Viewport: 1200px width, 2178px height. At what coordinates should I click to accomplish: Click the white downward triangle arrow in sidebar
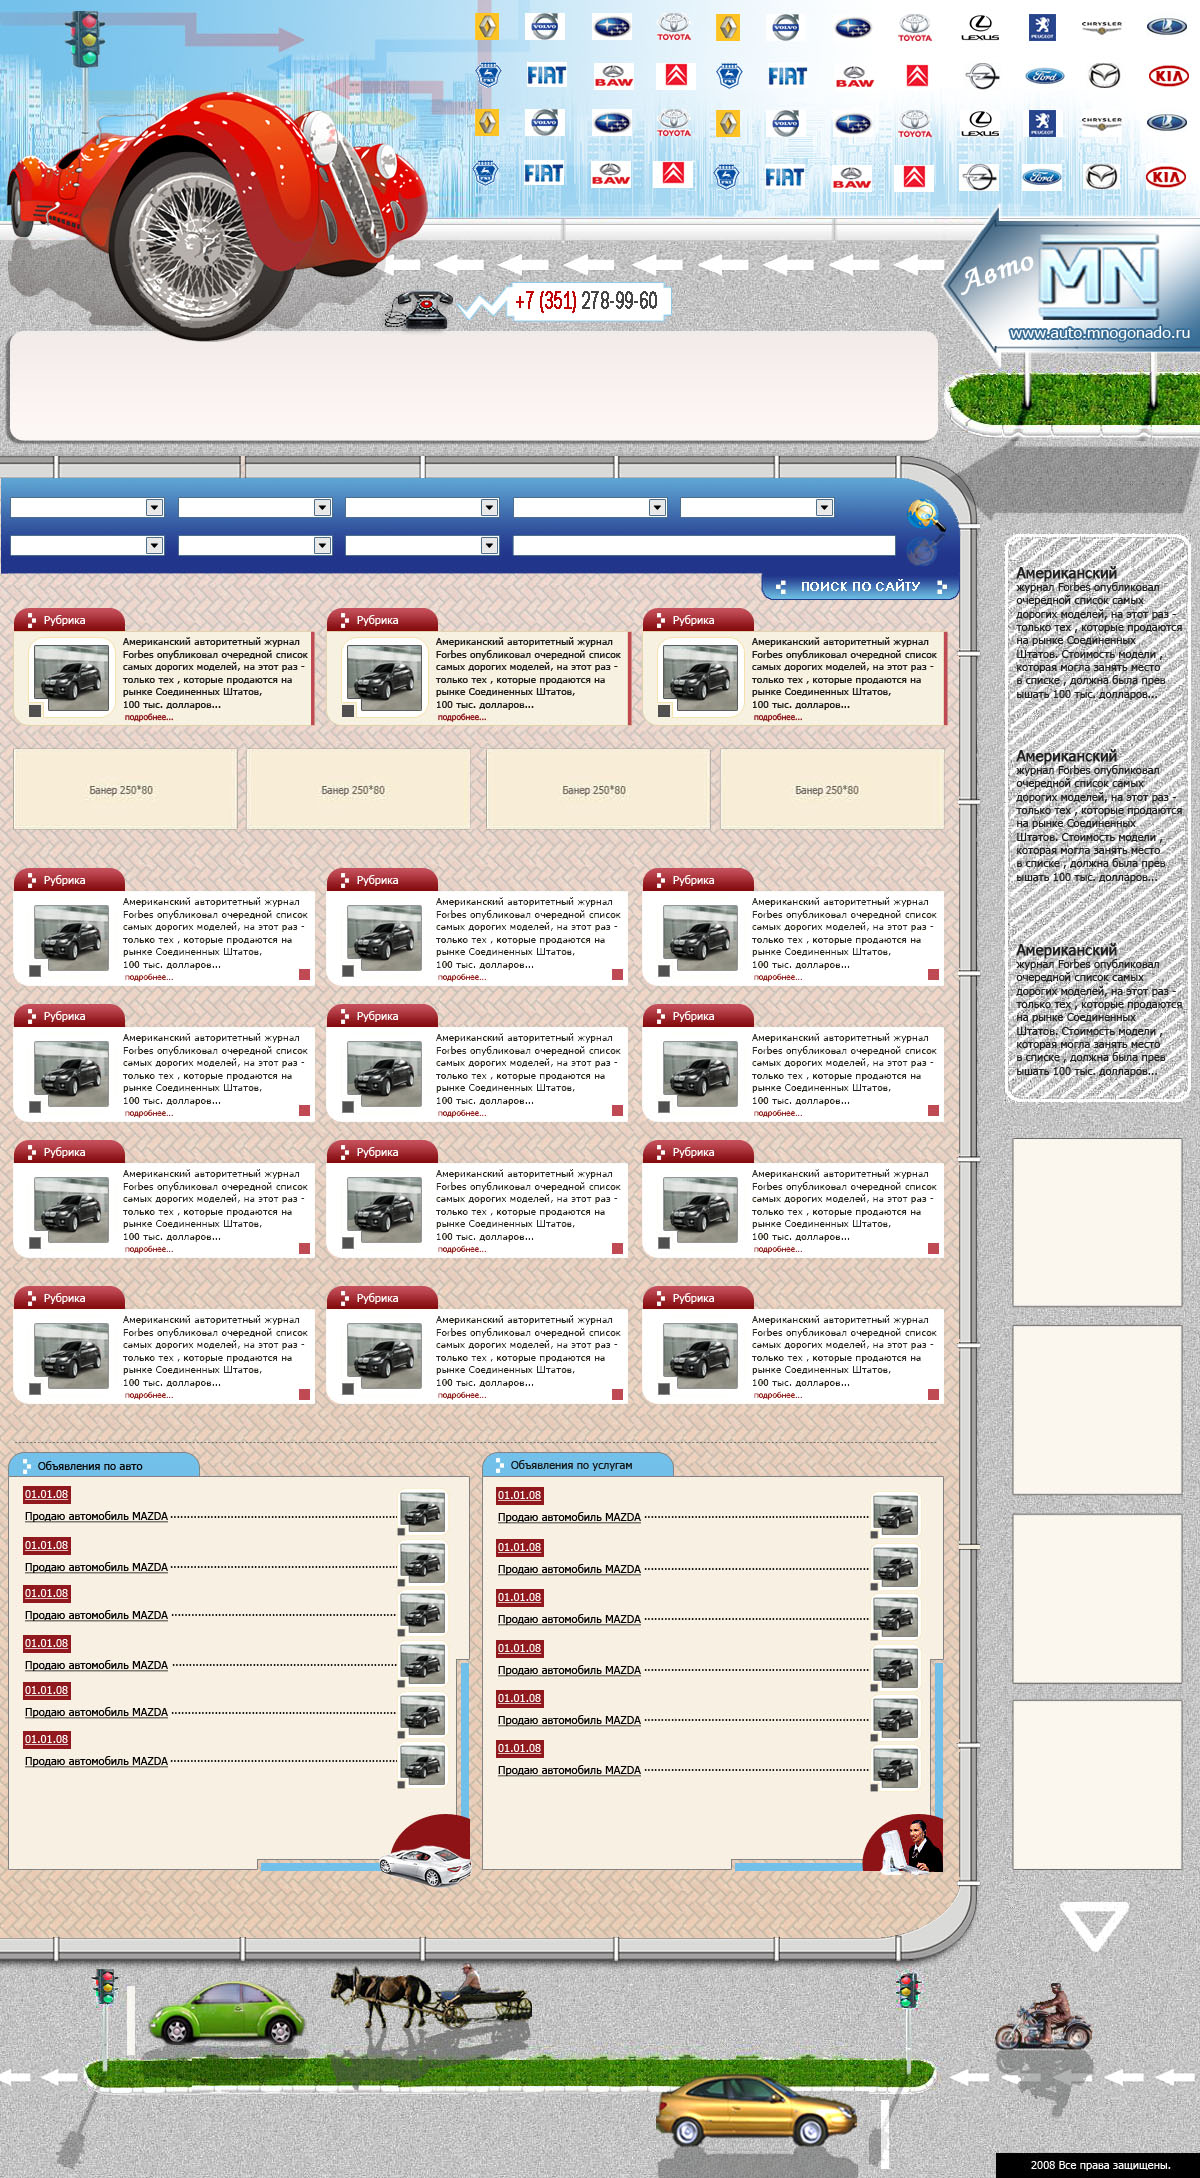[1094, 1926]
